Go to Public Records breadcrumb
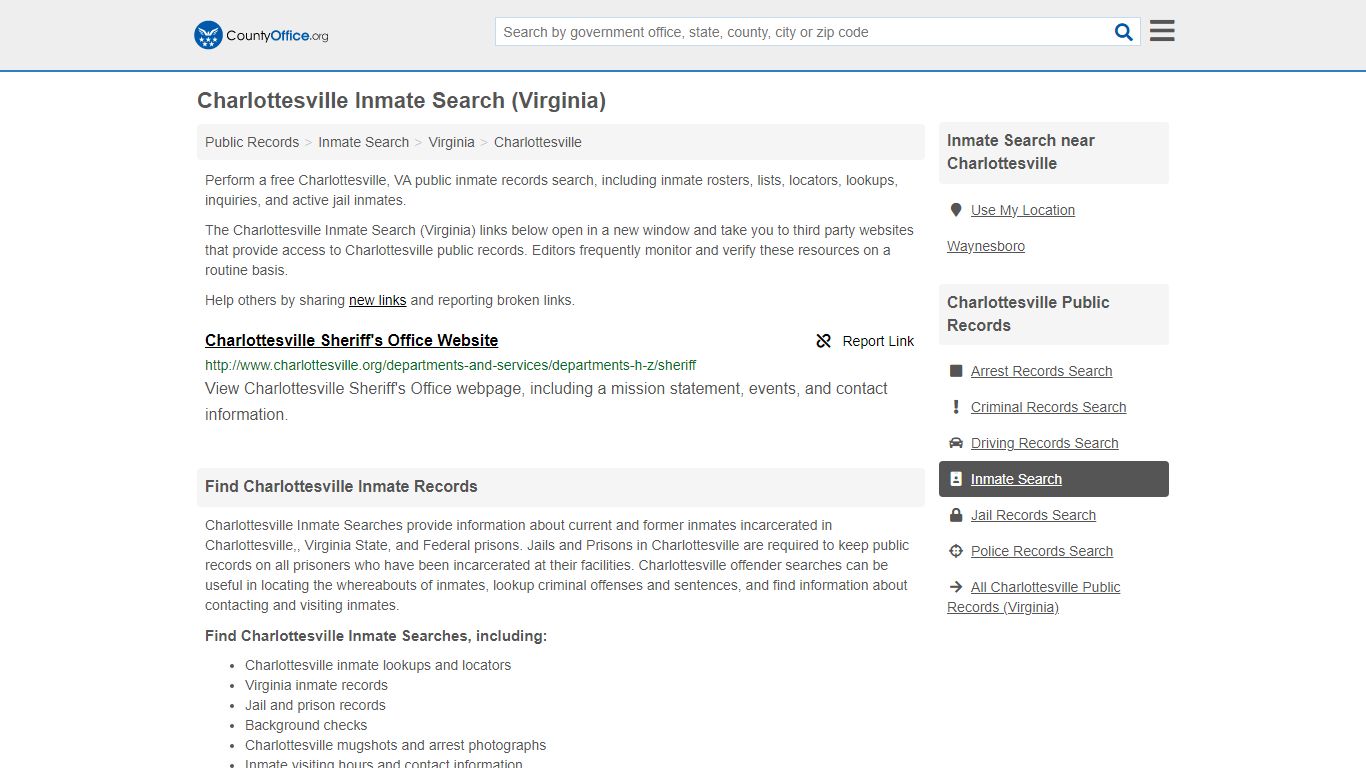1366x768 pixels. tap(252, 142)
